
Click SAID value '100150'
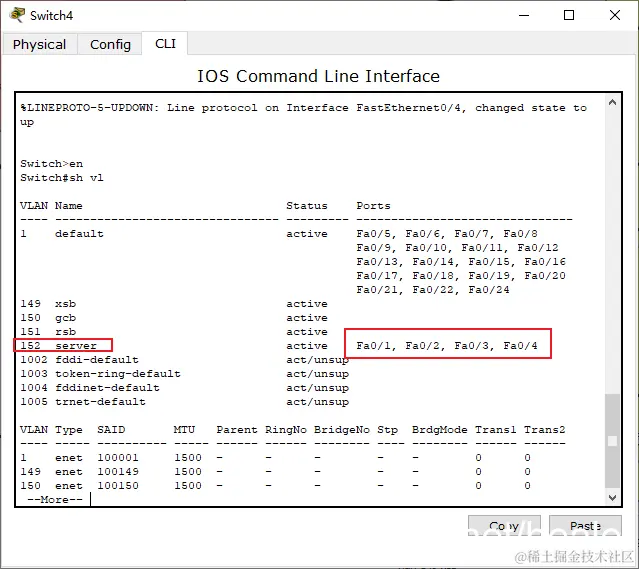click(x=118, y=486)
